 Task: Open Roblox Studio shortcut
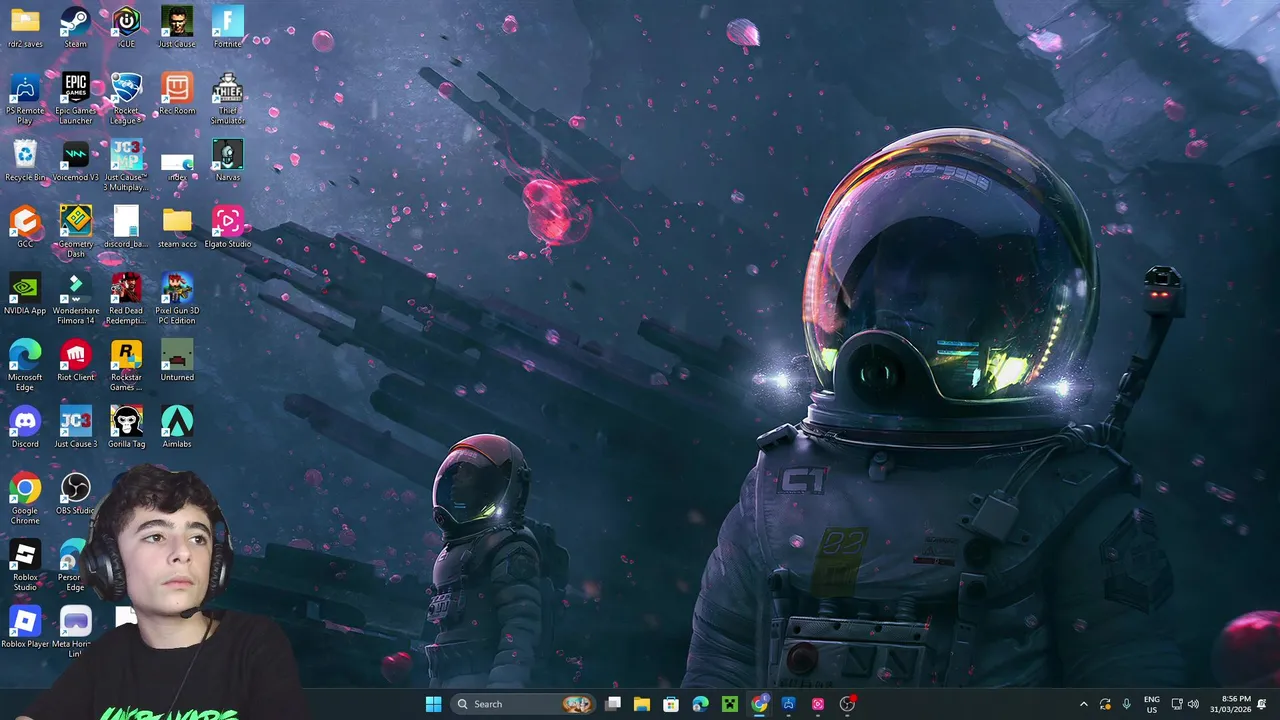coord(25,565)
